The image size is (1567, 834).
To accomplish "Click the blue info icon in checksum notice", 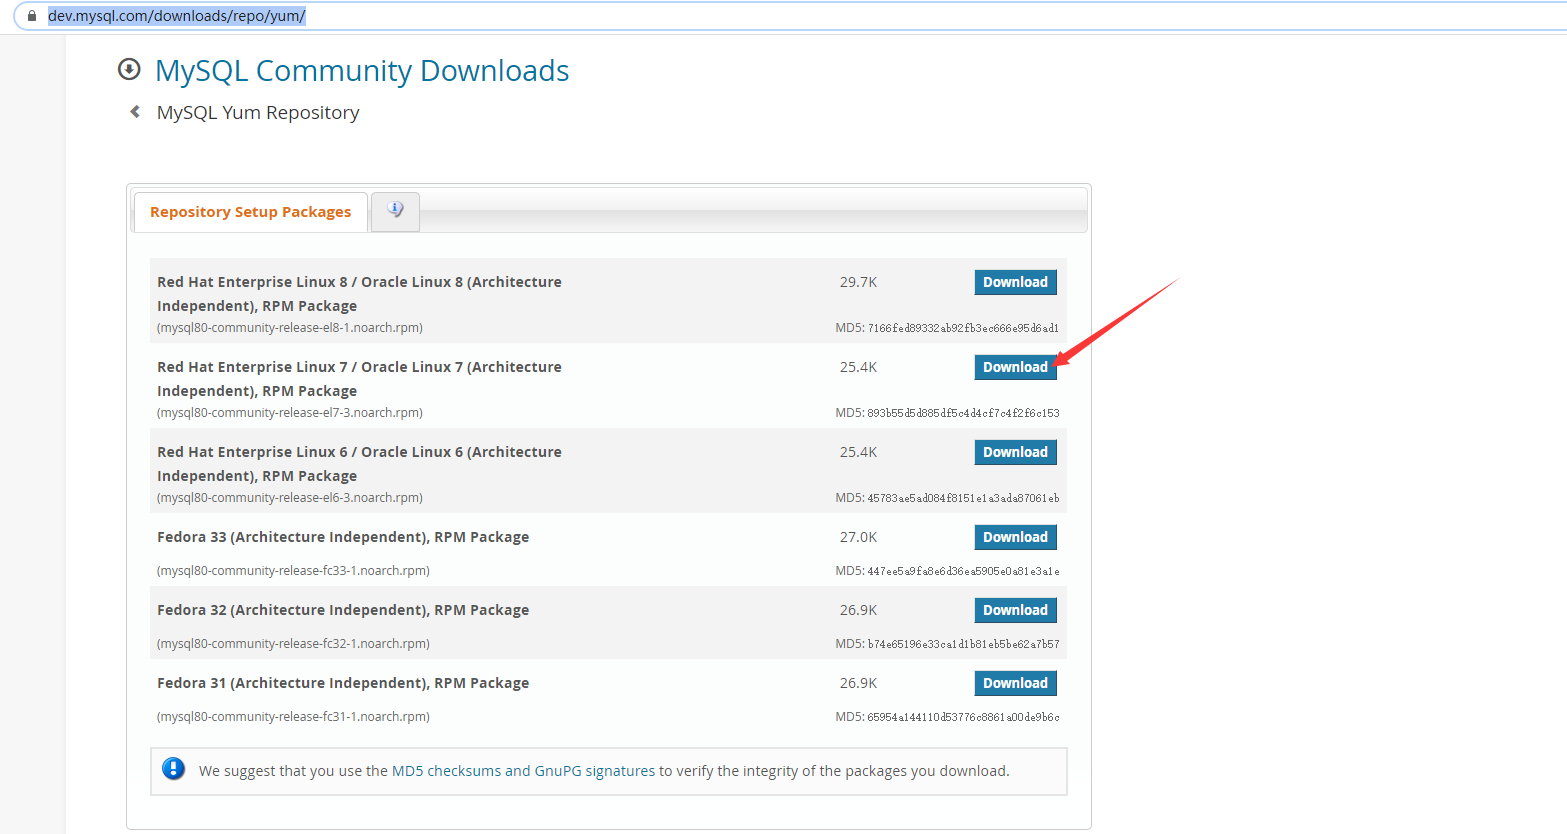I will [x=174, y=769].
